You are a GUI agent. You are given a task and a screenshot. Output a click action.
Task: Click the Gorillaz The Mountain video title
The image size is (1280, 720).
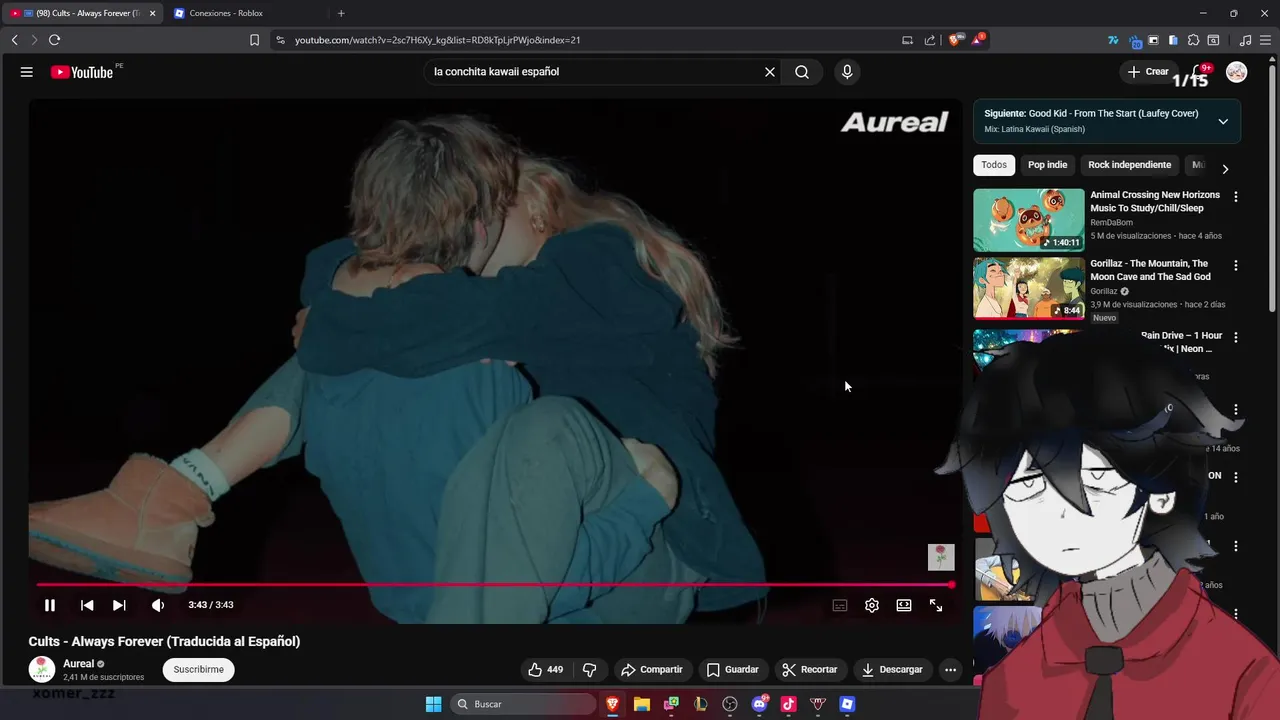click(x=1150, y=270)
